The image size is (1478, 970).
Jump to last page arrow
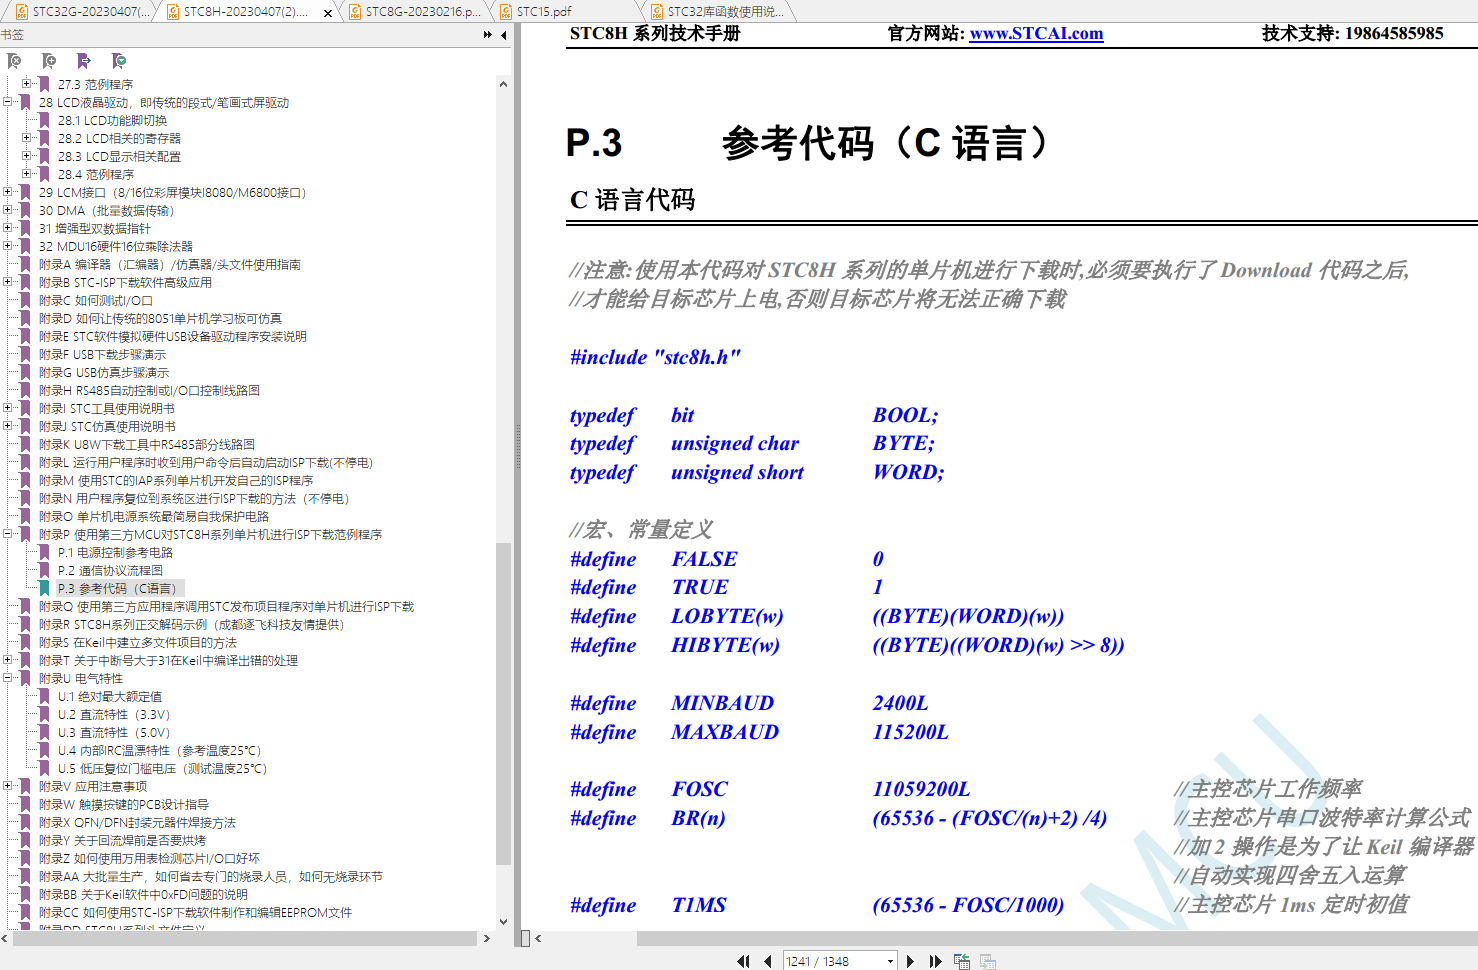935,961
